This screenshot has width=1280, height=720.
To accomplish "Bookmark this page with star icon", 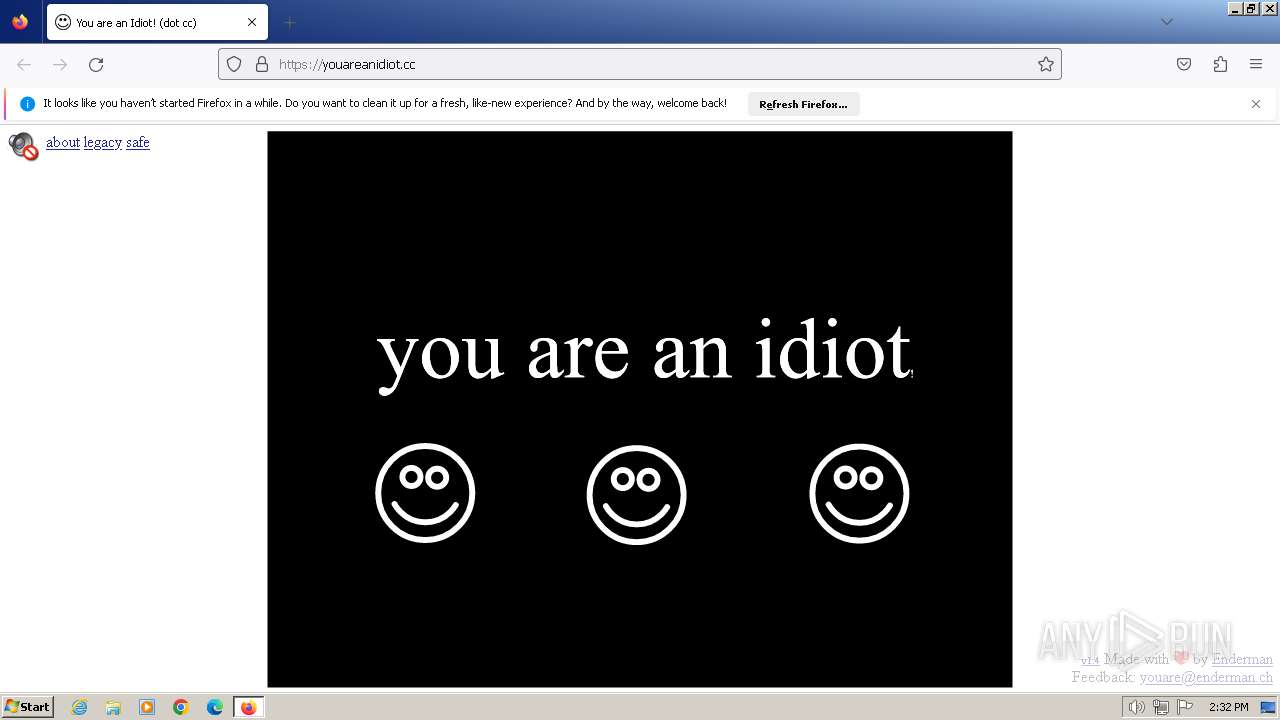I will point(1046,64).
